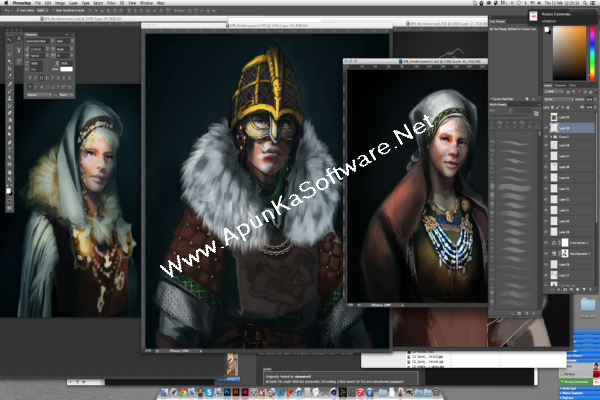Click the lock position icon in Layers
This screenshot has height=400, width=600.
(x=562, y=107)
